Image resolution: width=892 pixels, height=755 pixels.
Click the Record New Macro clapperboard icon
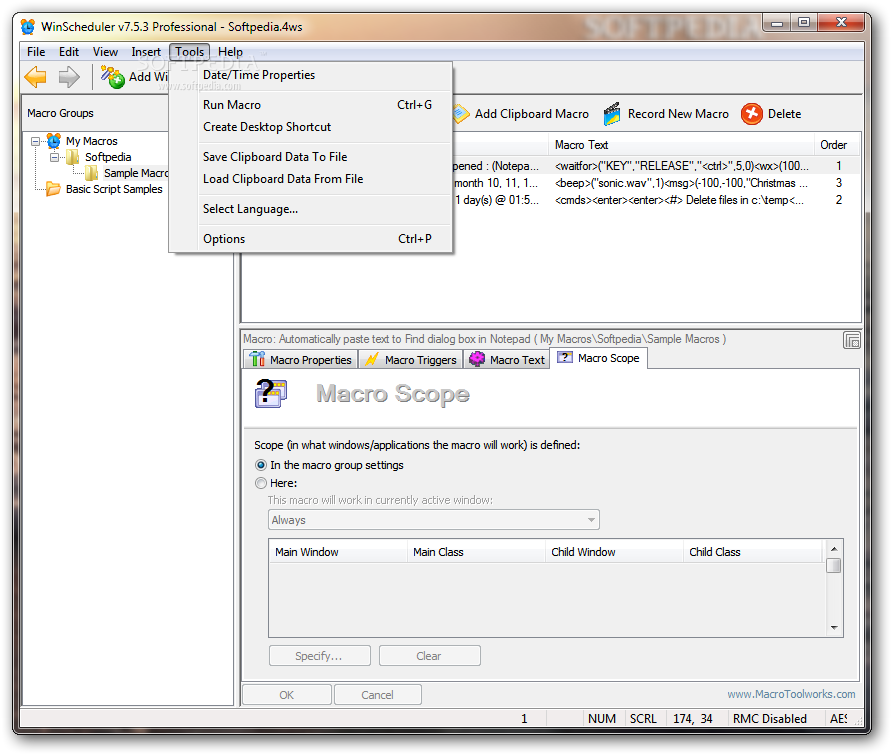[x=612, y=114]
